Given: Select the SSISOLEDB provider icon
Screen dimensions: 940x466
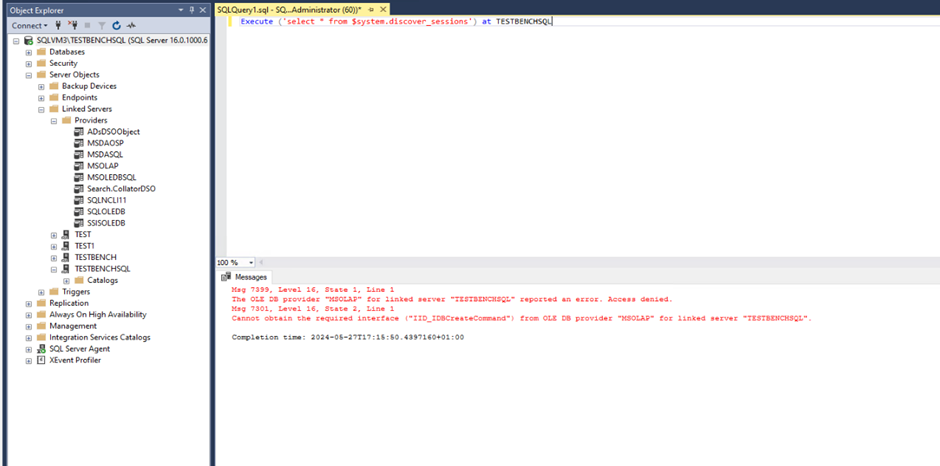Looking at the screenshot, I should tap(79, 223).
